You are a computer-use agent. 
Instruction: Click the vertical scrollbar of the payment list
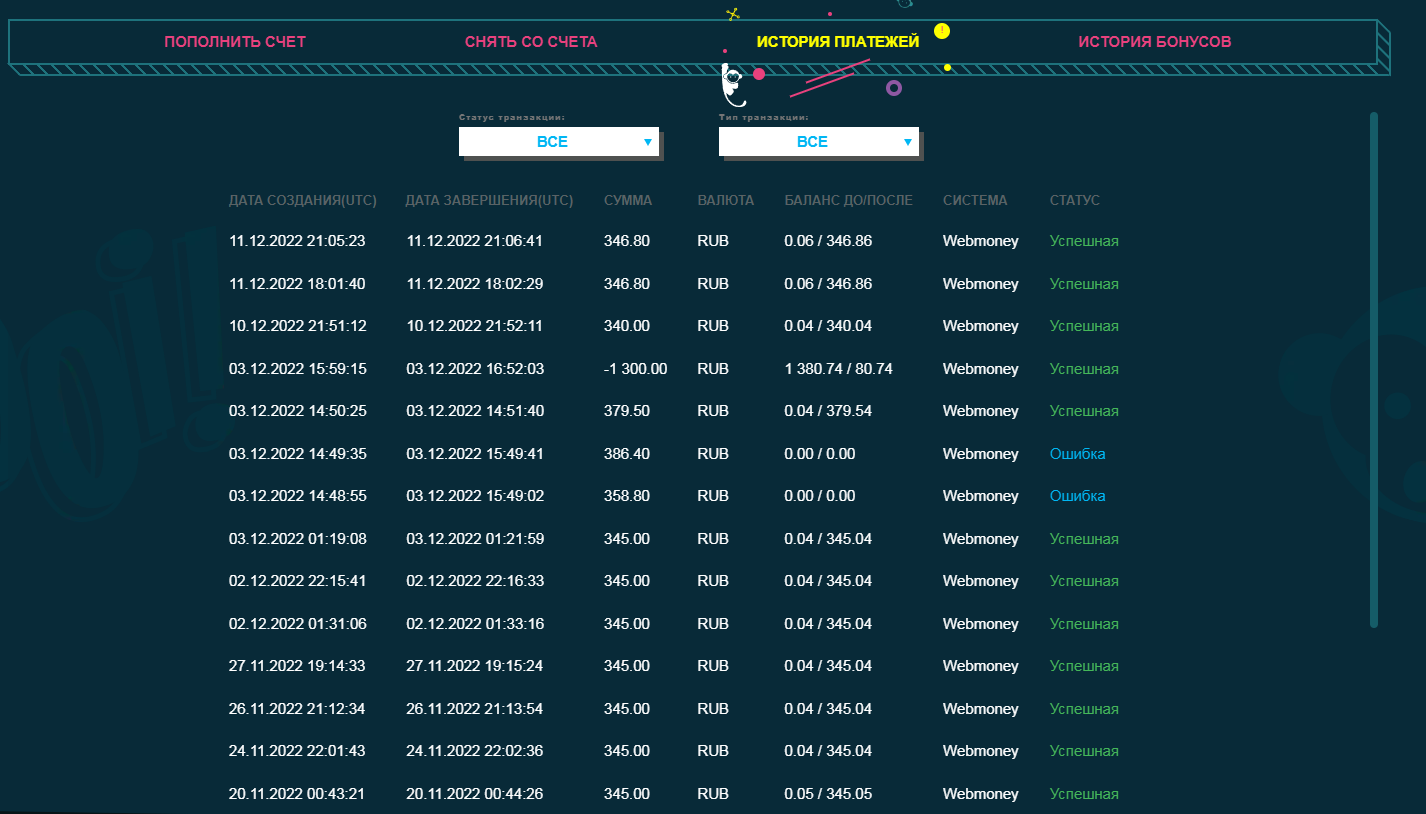coord(1373,370)
